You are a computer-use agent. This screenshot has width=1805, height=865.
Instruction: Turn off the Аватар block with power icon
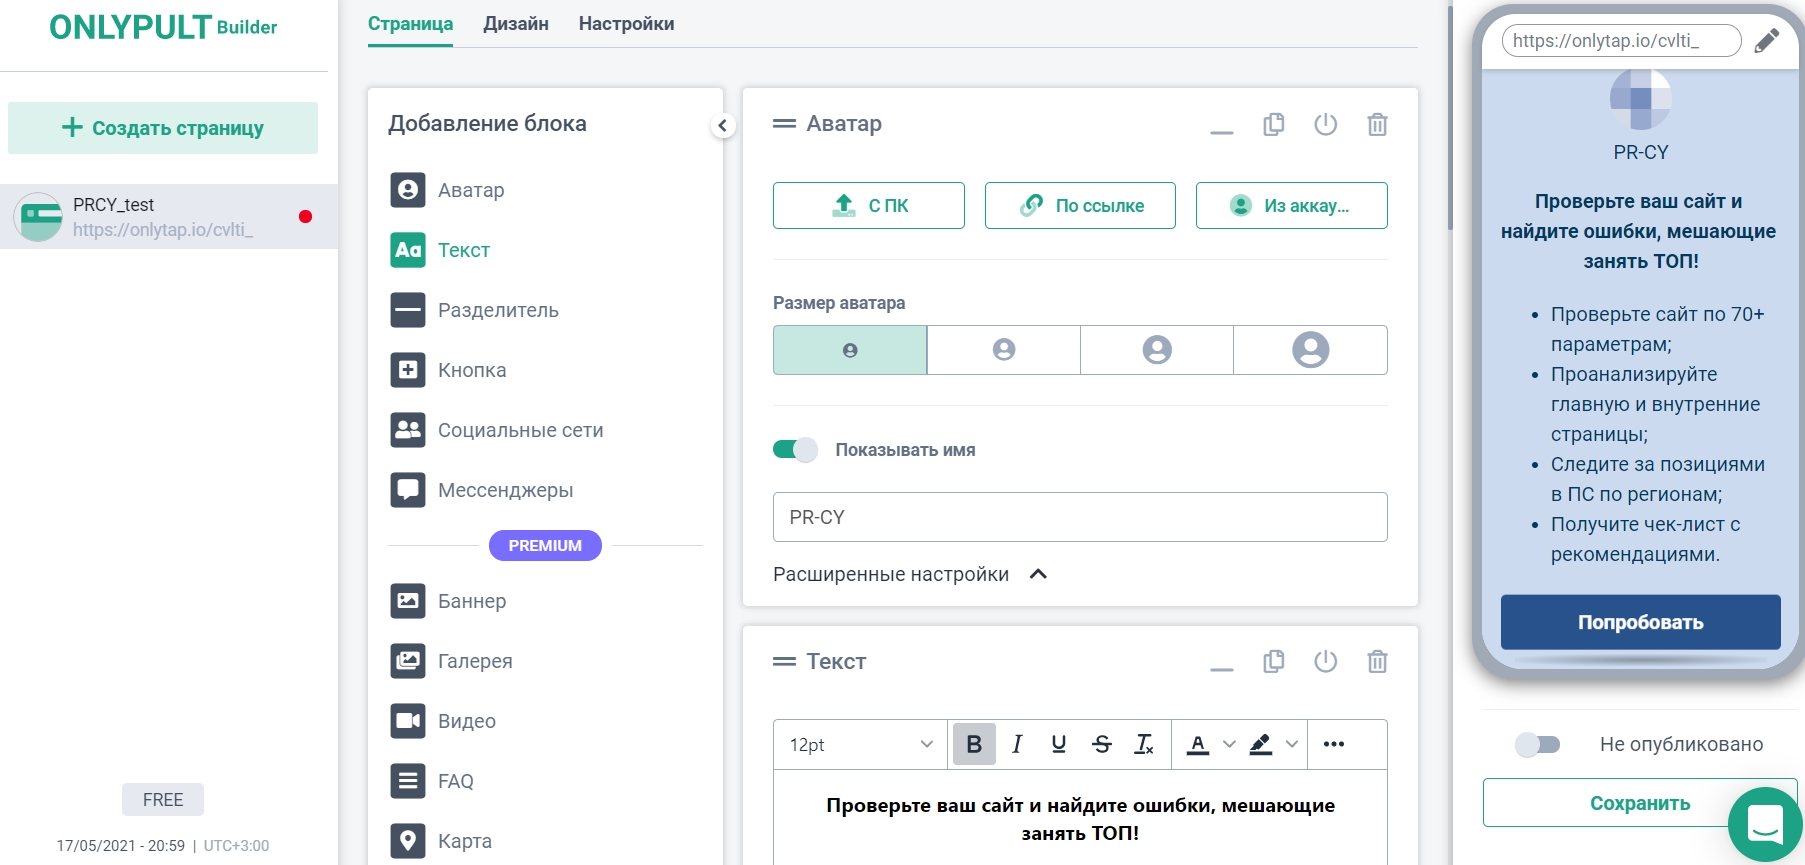point(1326,124)
